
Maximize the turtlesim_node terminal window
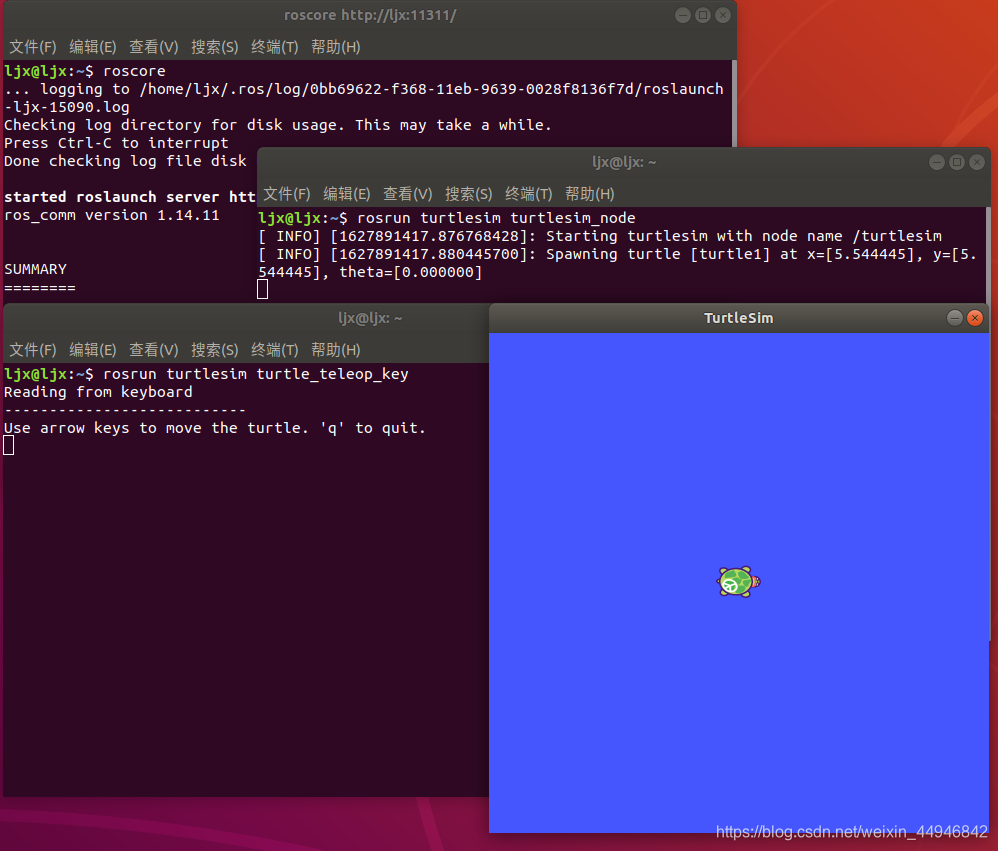coord(957,162)
